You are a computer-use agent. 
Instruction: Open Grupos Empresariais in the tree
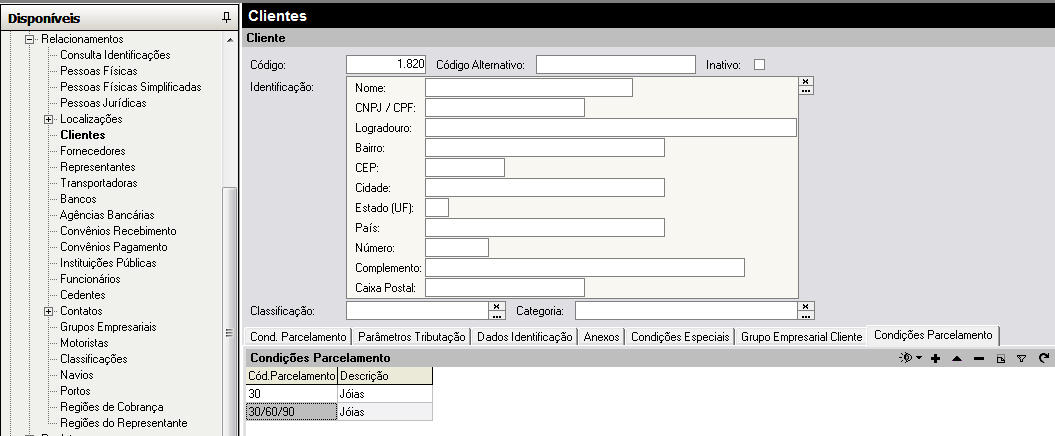(108, 327)
